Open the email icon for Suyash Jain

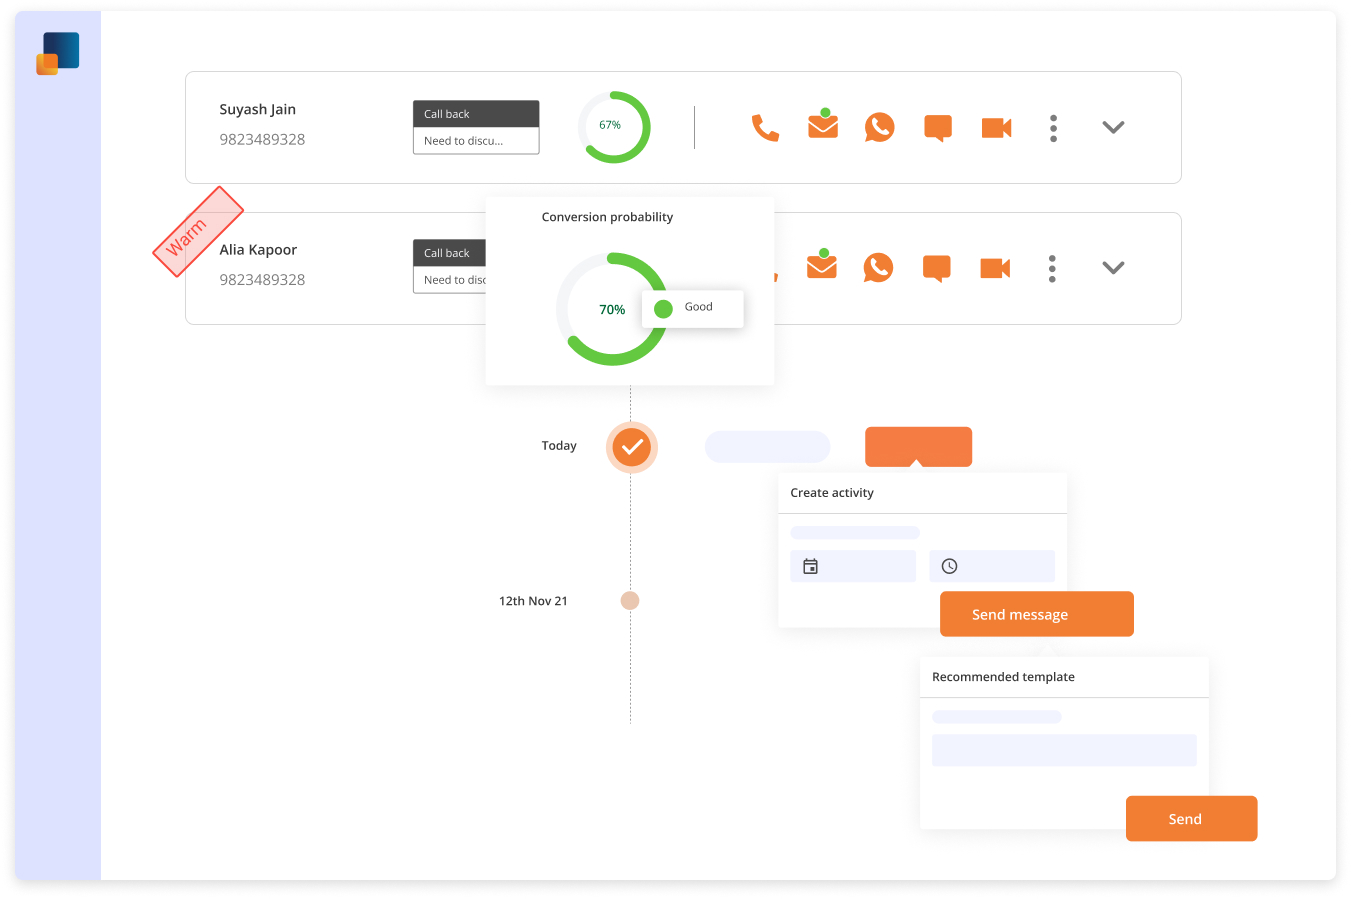coord(822,127)
